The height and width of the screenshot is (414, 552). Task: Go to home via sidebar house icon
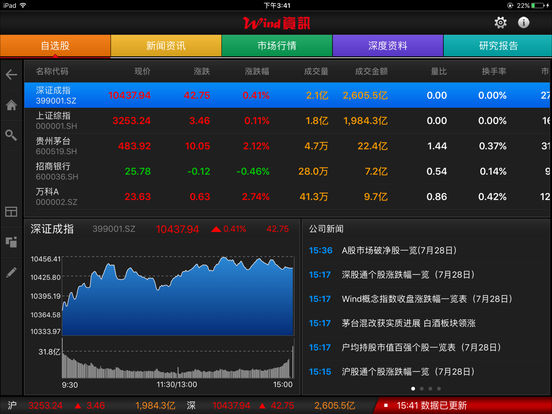point(11,105)
